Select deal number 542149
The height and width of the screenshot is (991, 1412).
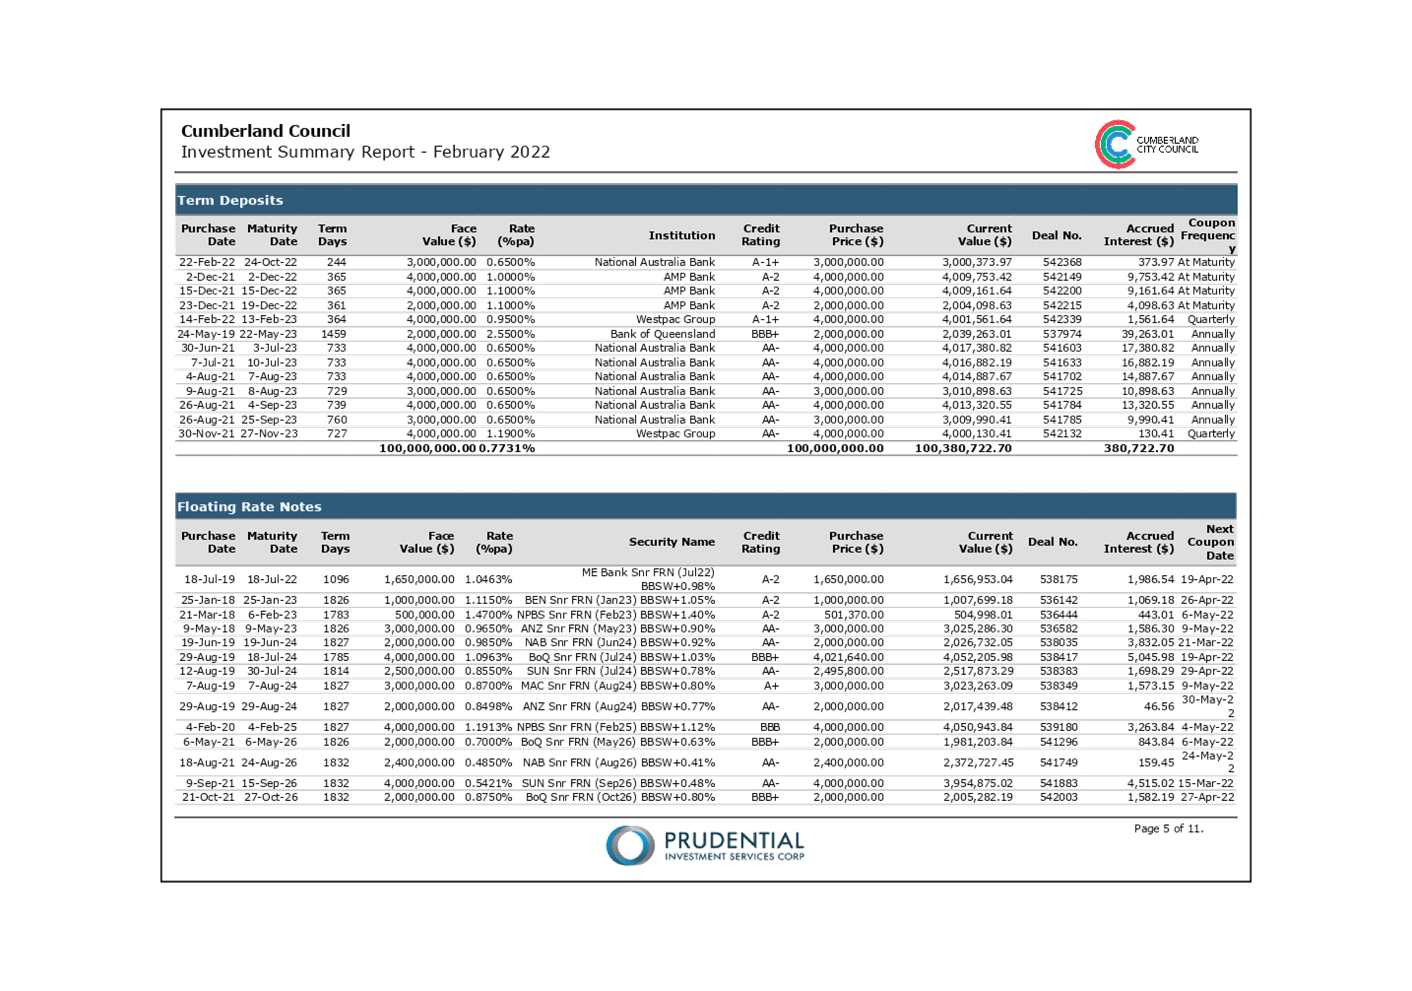pyautogui.click(x=1061, y=277)
